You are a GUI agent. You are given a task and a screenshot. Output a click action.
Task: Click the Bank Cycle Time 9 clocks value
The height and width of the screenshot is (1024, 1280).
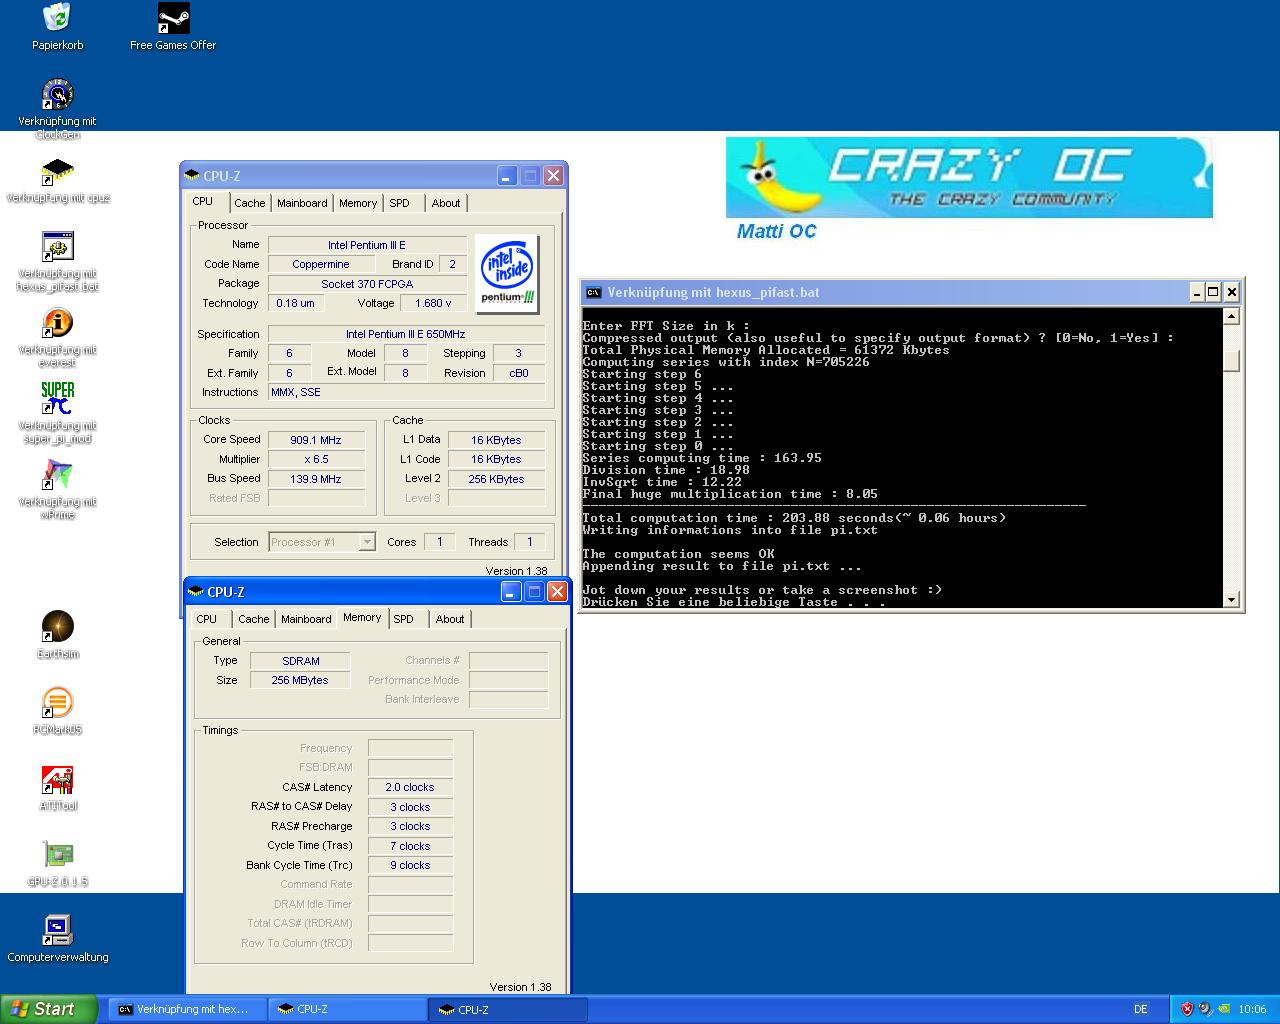coord(410,865)
